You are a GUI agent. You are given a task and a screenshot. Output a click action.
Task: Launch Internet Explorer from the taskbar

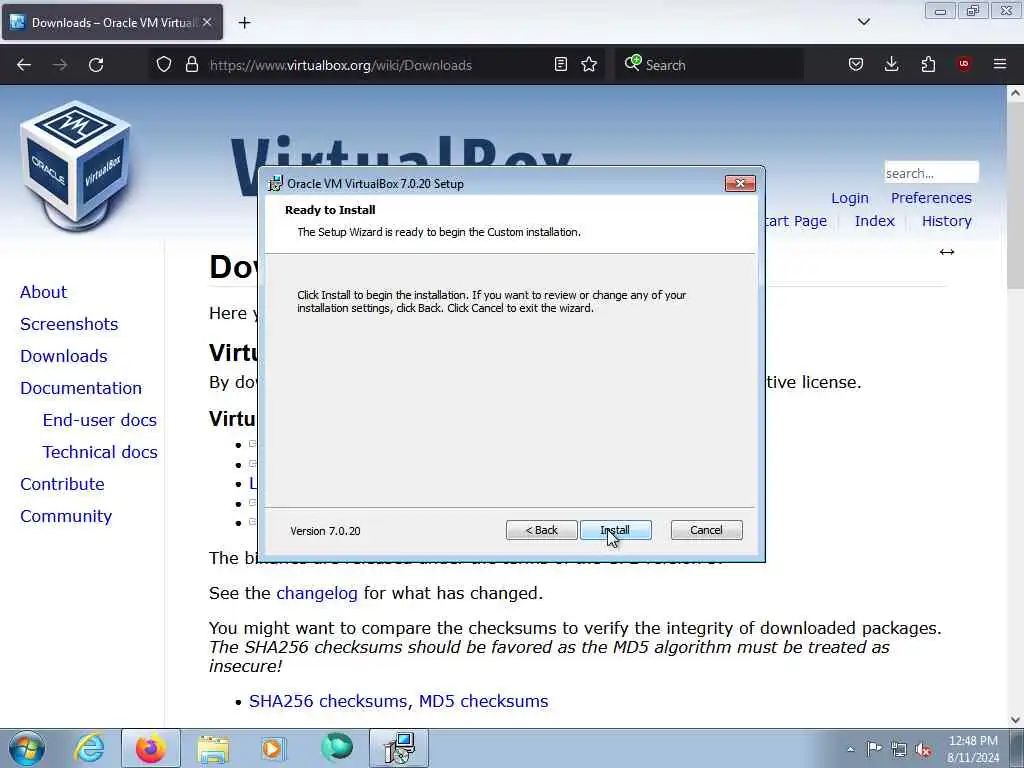[x=89, y=748]
